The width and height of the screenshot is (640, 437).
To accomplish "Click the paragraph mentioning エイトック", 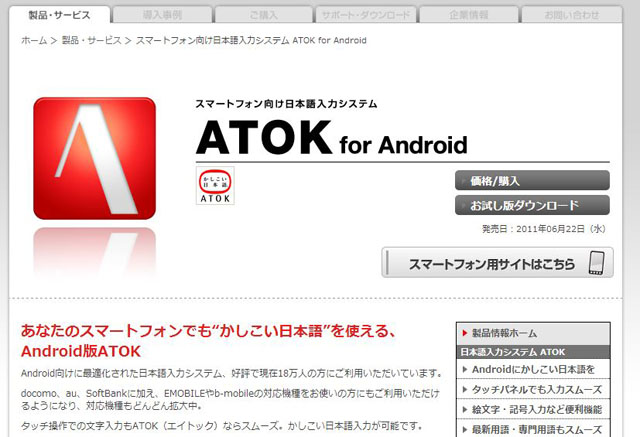I will (222, 426).
